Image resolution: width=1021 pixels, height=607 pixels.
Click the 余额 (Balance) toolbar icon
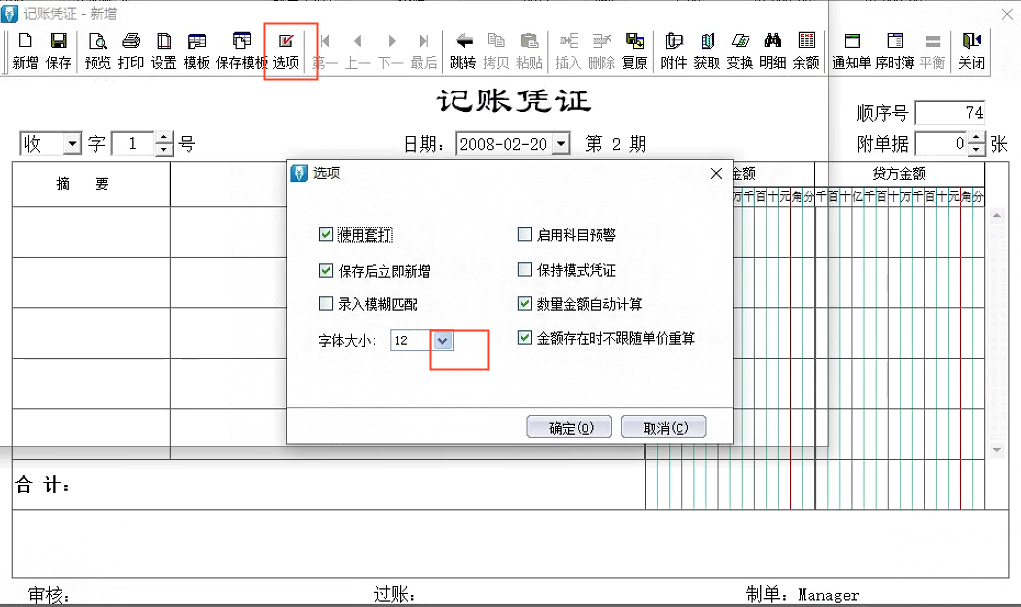(805, 50)
